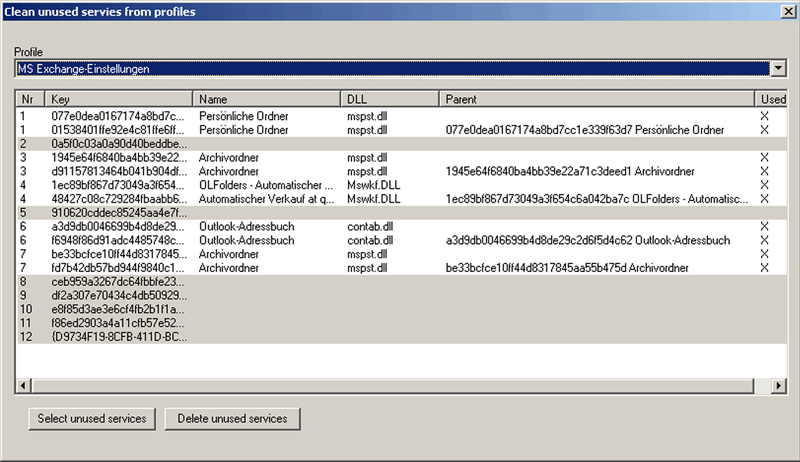800x462 pixels.
Task: Click Used X mark for Automatischer Verkauf row
Action: tap(764, 199)
